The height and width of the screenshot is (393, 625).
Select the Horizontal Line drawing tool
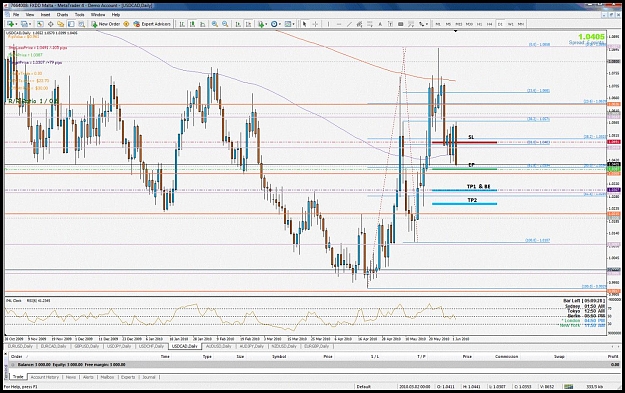pos(339,24)
